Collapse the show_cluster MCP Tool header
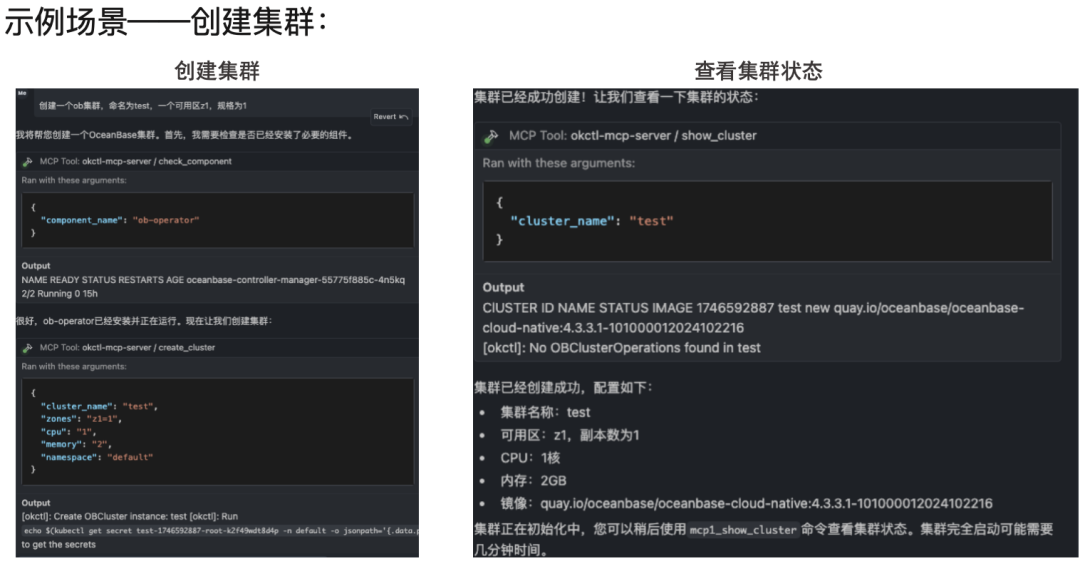 pos(632,136)
